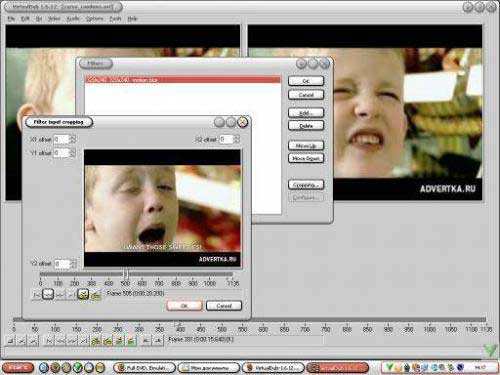Adjust the X1 offset spinner arrows
500x375 pixels.
point(73,139)
